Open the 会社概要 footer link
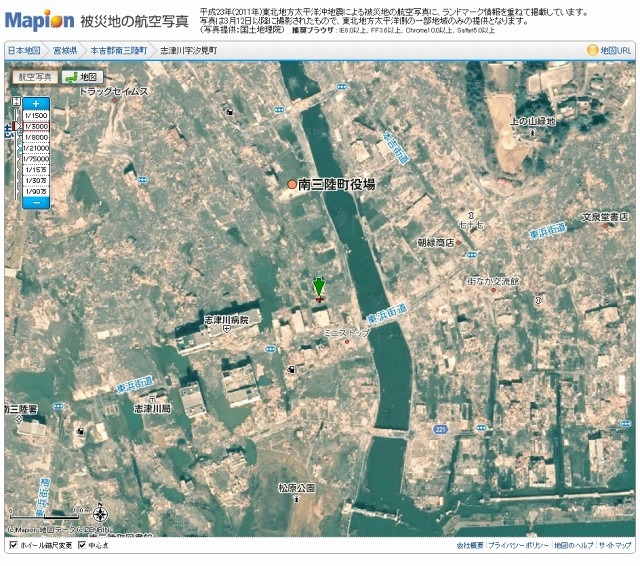The image size is (640, 566). point(470,545)
